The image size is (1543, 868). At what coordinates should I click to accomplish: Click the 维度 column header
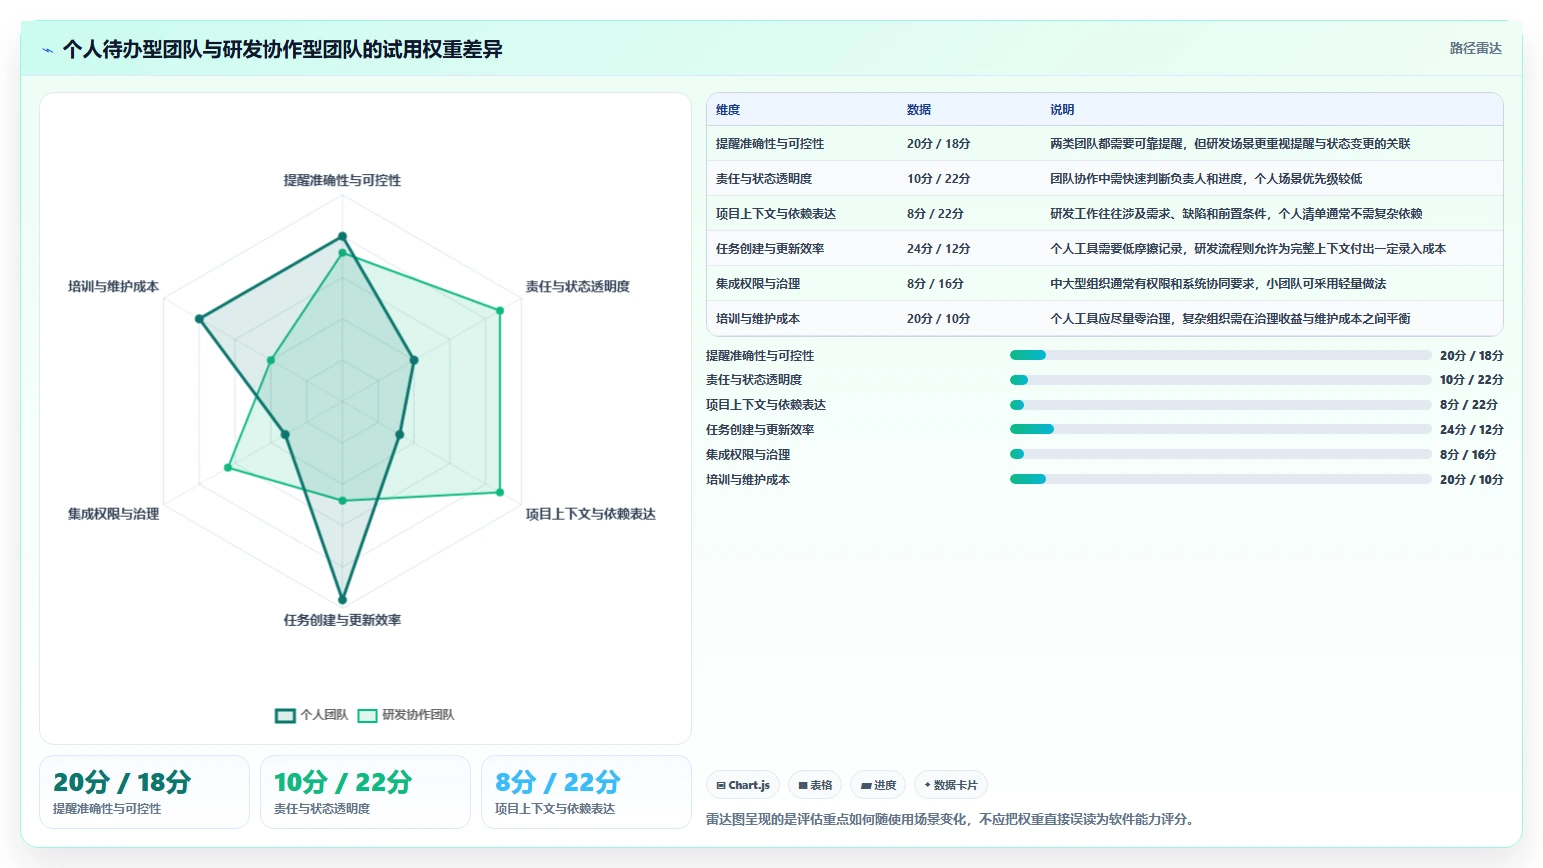tap(728, 110)
